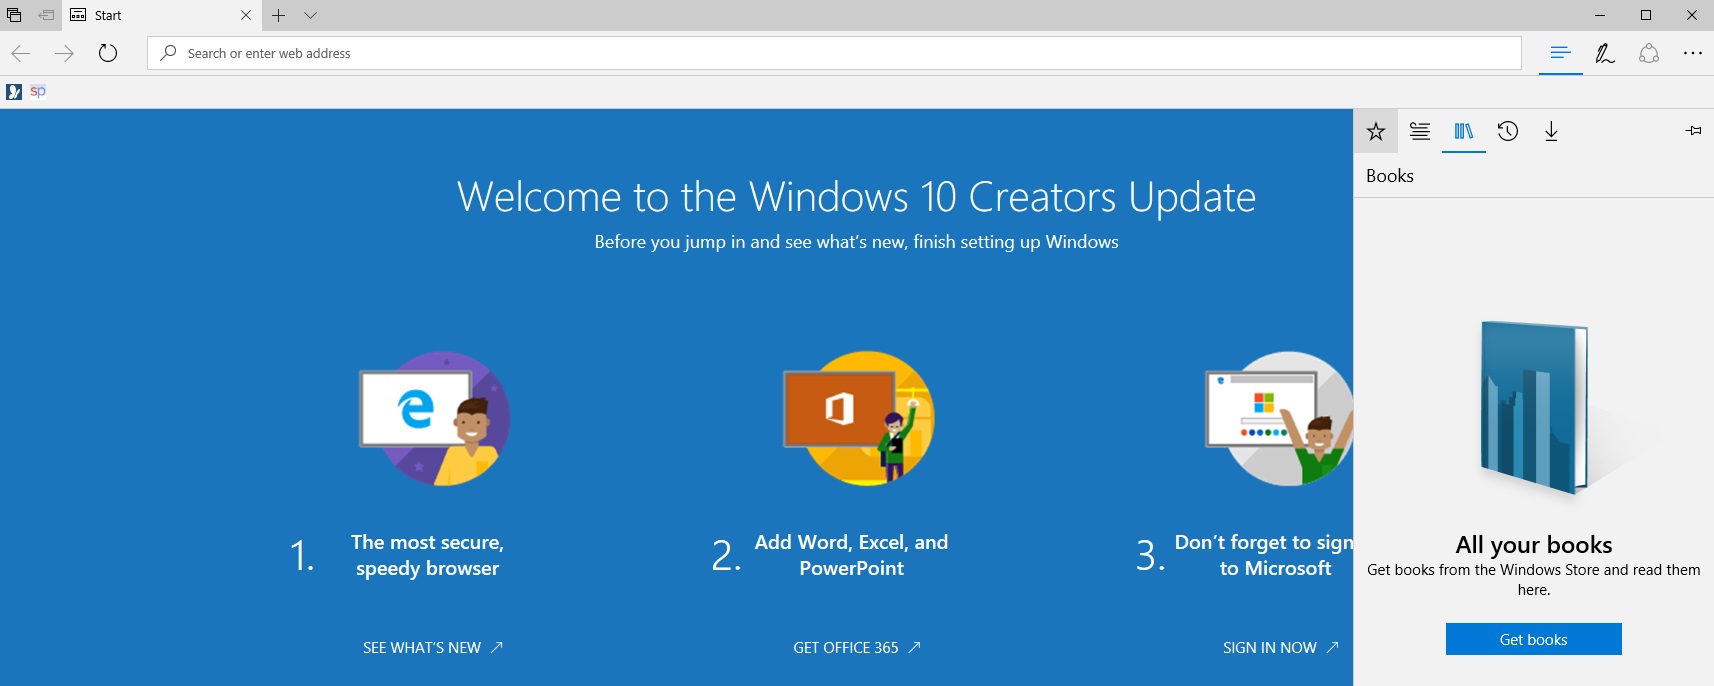
Task: Click the Get books button
Action: click(1533, 639)
